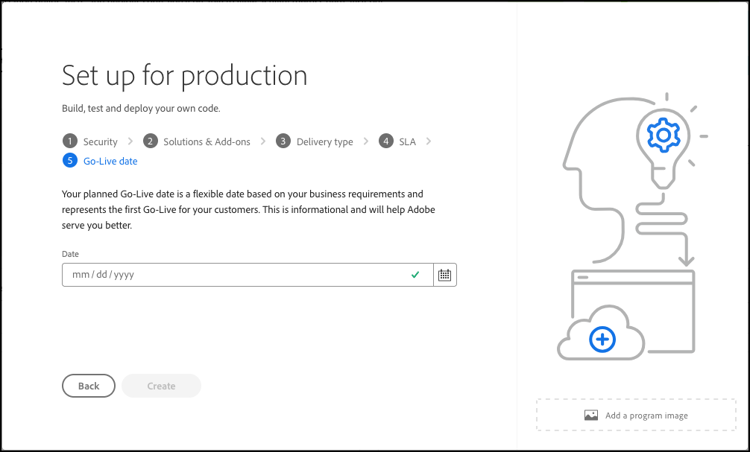
Task: Click the Create button
Action: click(x=161, y=386)
